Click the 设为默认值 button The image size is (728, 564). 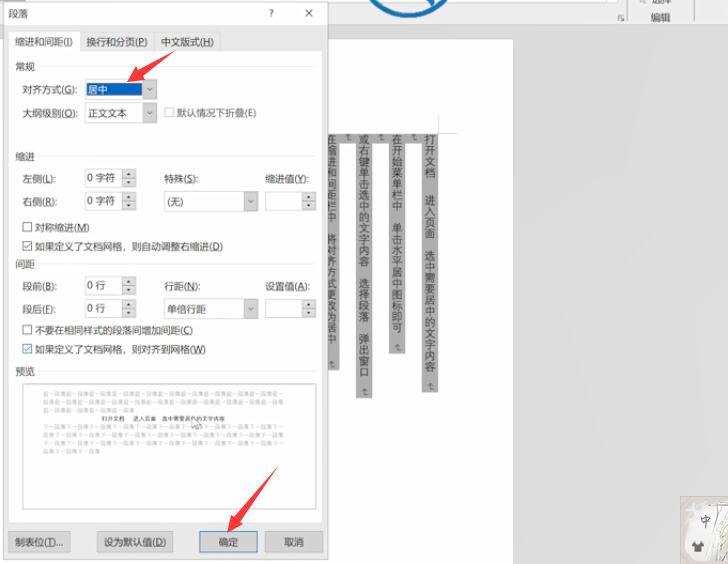[135, 542]
